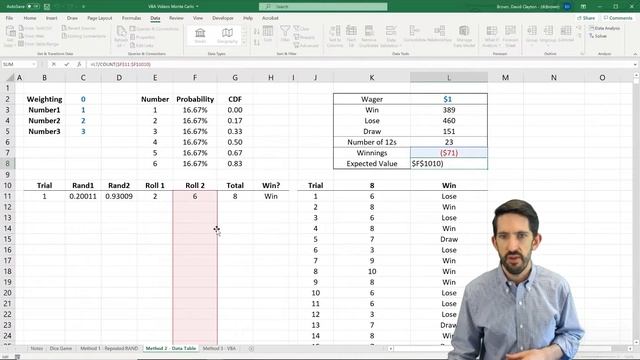Image resolution: width=640 pixels, height=360 pixels.
Task: Open the Name Box dropdown arrow
Action: 34,64
